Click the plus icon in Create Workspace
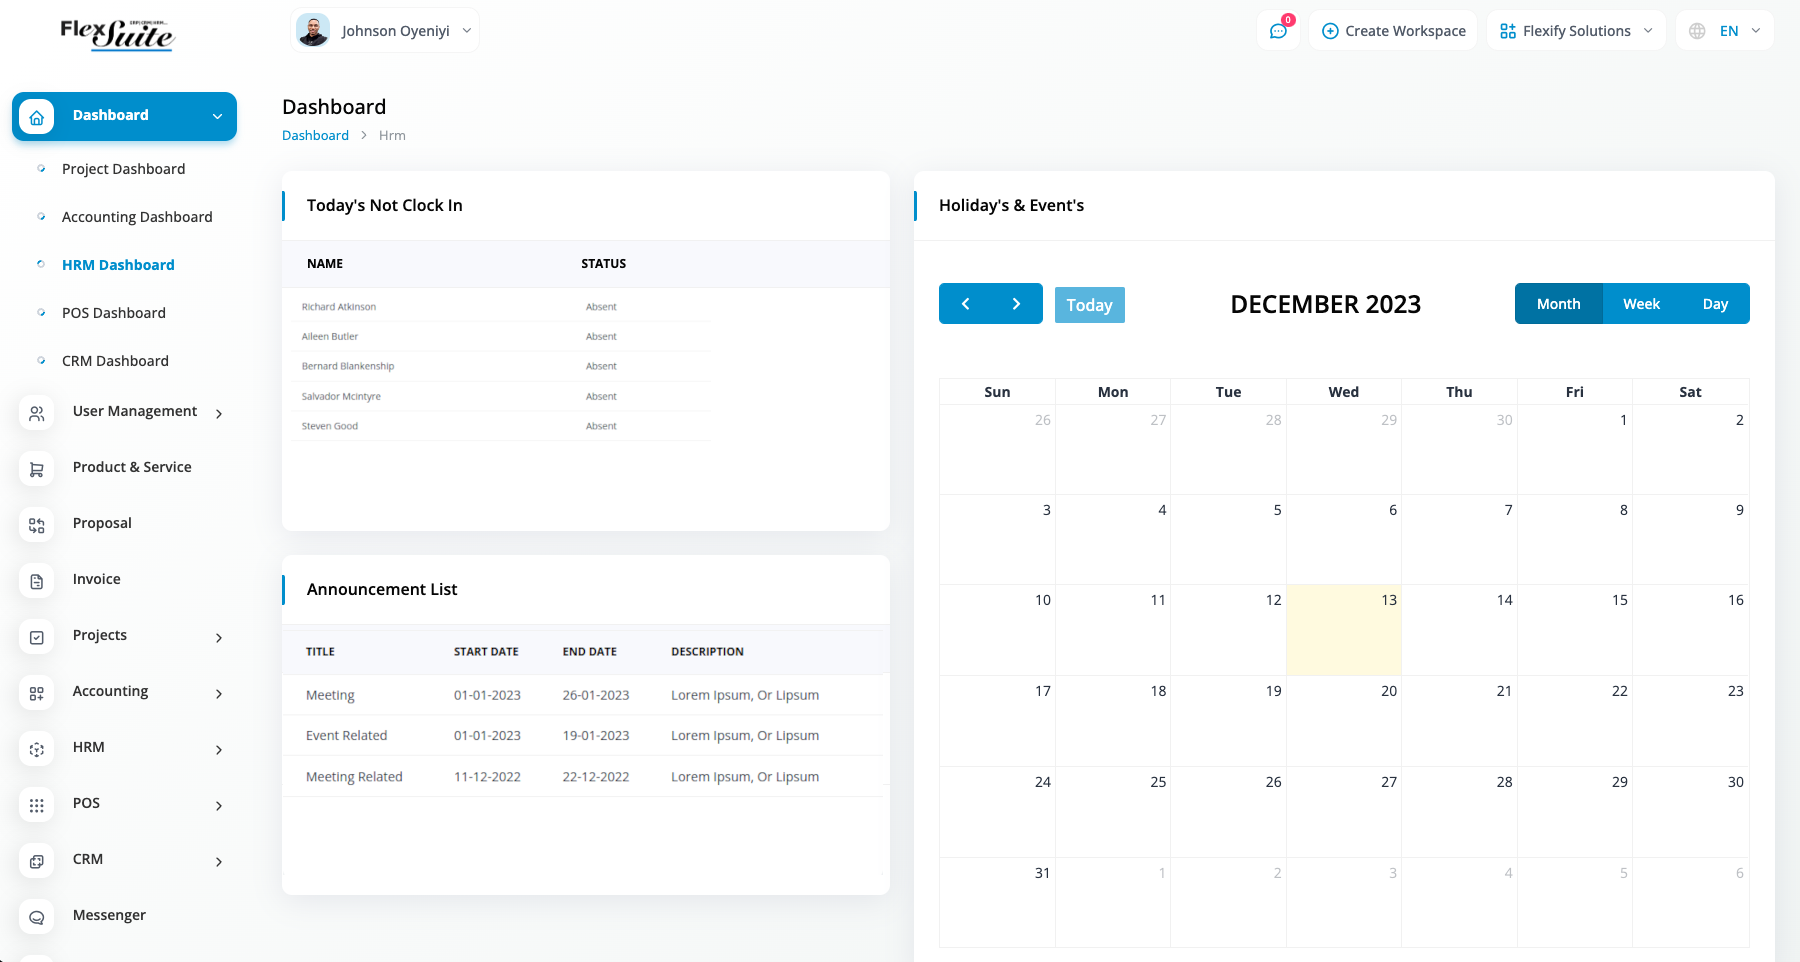Screen dimensions: 1800x962 click(1330, 31)
